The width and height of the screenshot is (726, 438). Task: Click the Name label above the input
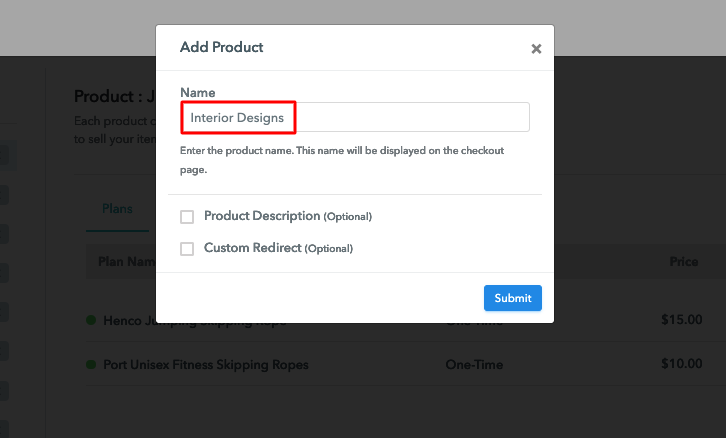coord(198,93)
